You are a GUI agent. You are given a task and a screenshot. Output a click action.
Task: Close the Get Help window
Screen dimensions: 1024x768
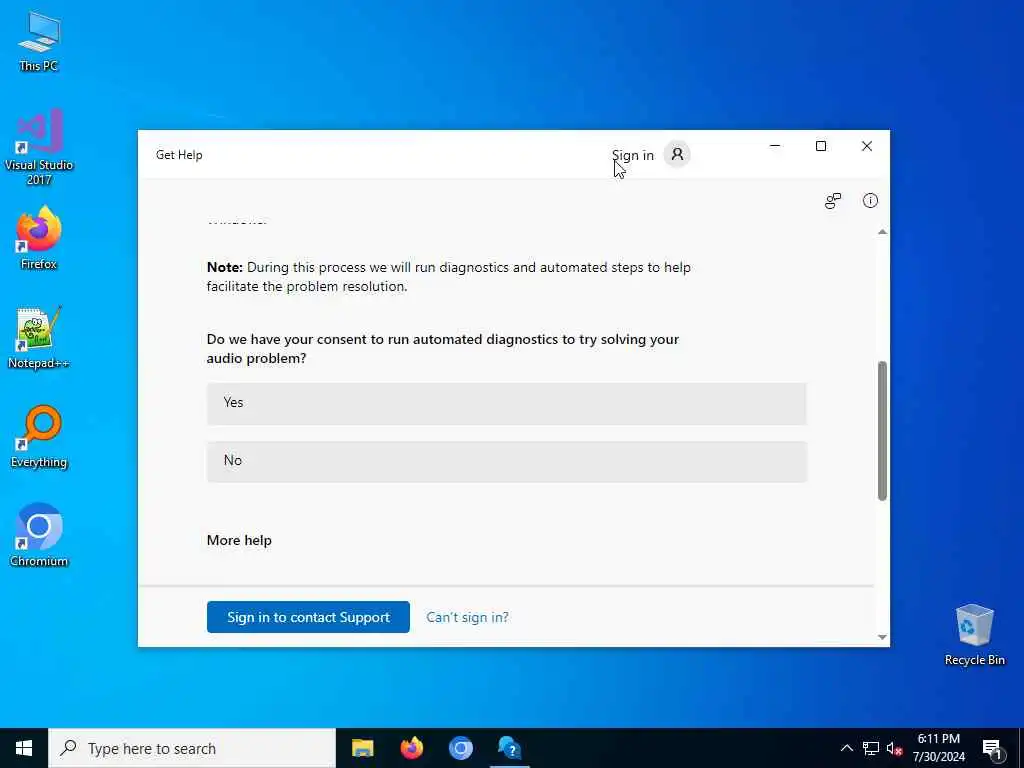click(x=867, y=146)
